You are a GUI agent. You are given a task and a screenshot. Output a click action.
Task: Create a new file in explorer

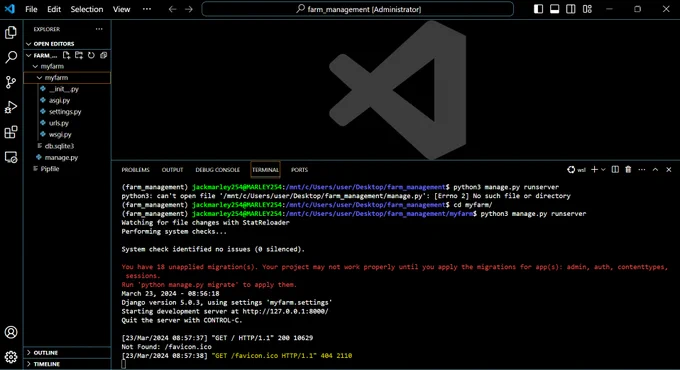pos(66,55)
